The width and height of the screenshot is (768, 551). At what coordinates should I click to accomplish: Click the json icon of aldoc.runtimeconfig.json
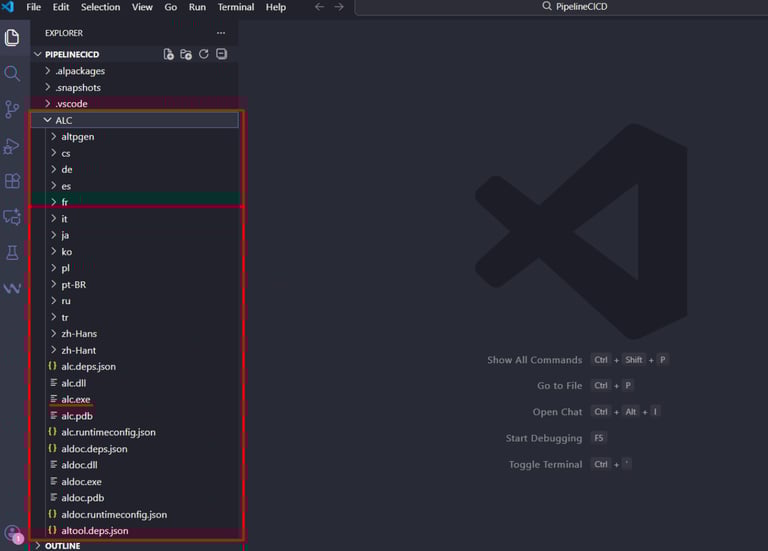[52, 514]
